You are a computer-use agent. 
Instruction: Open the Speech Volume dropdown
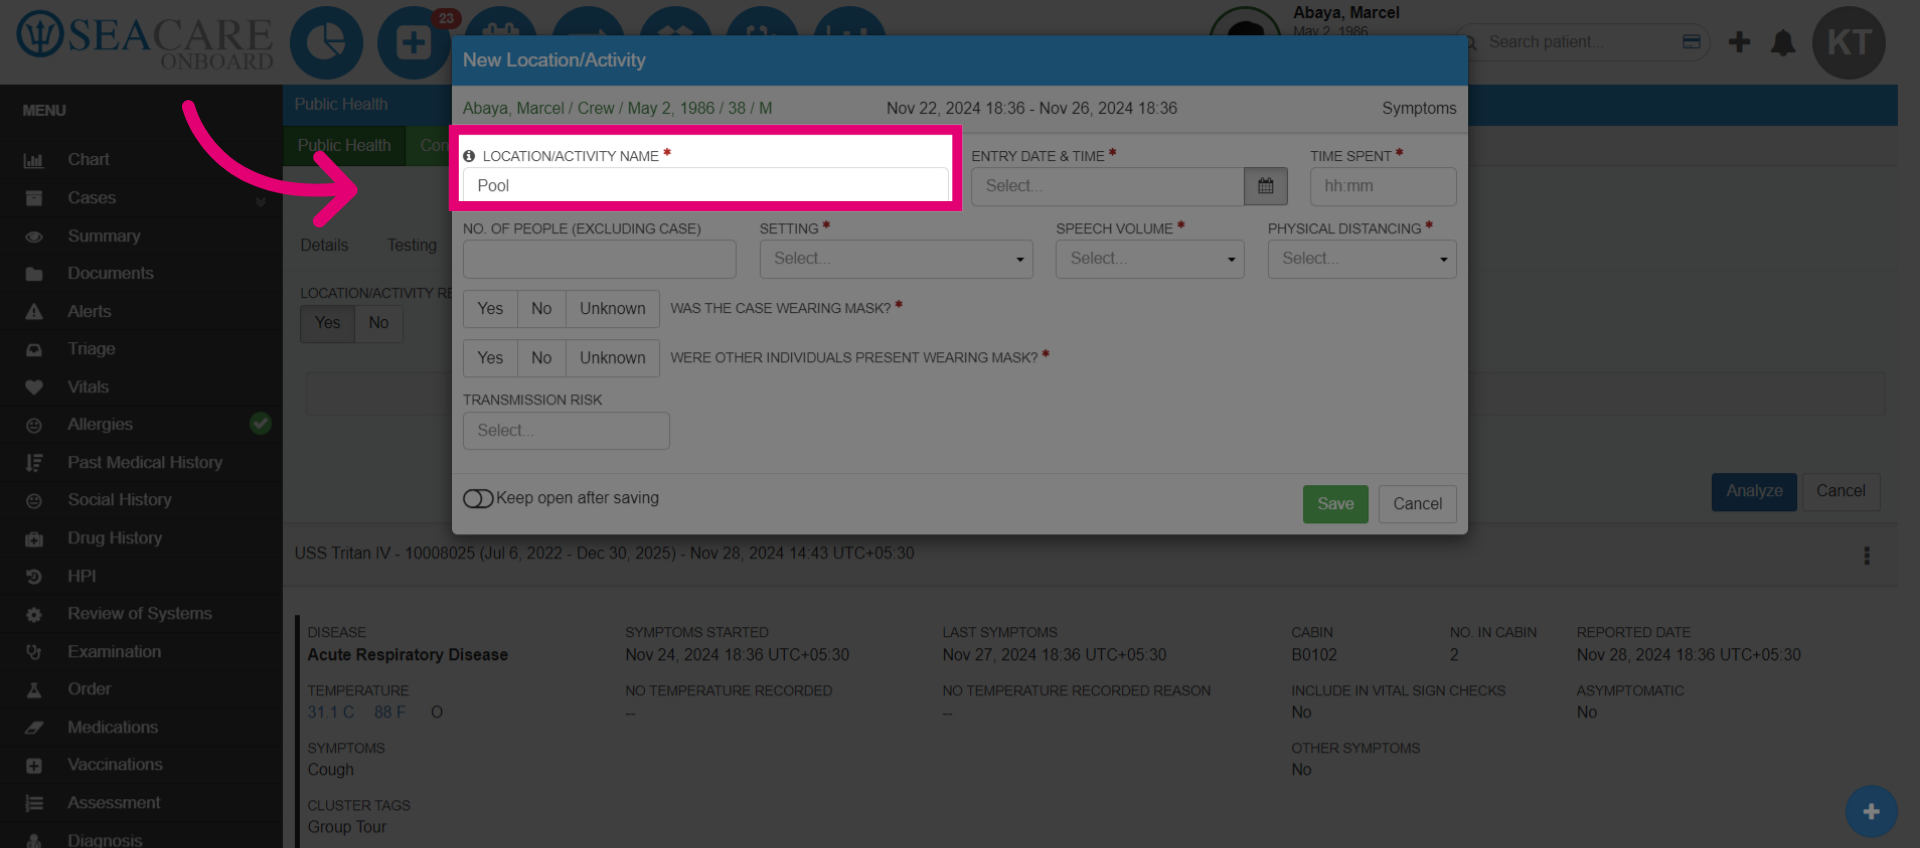1150,259
